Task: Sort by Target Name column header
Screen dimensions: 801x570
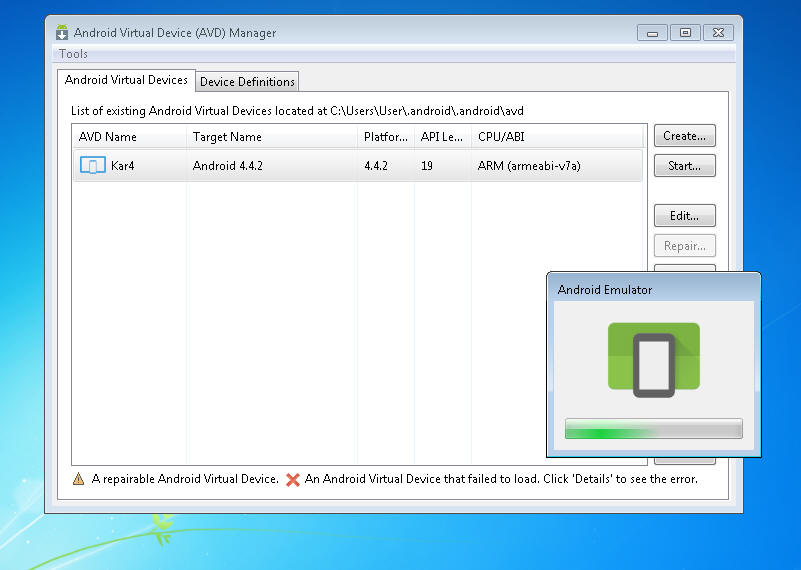Action: point(272,136)
